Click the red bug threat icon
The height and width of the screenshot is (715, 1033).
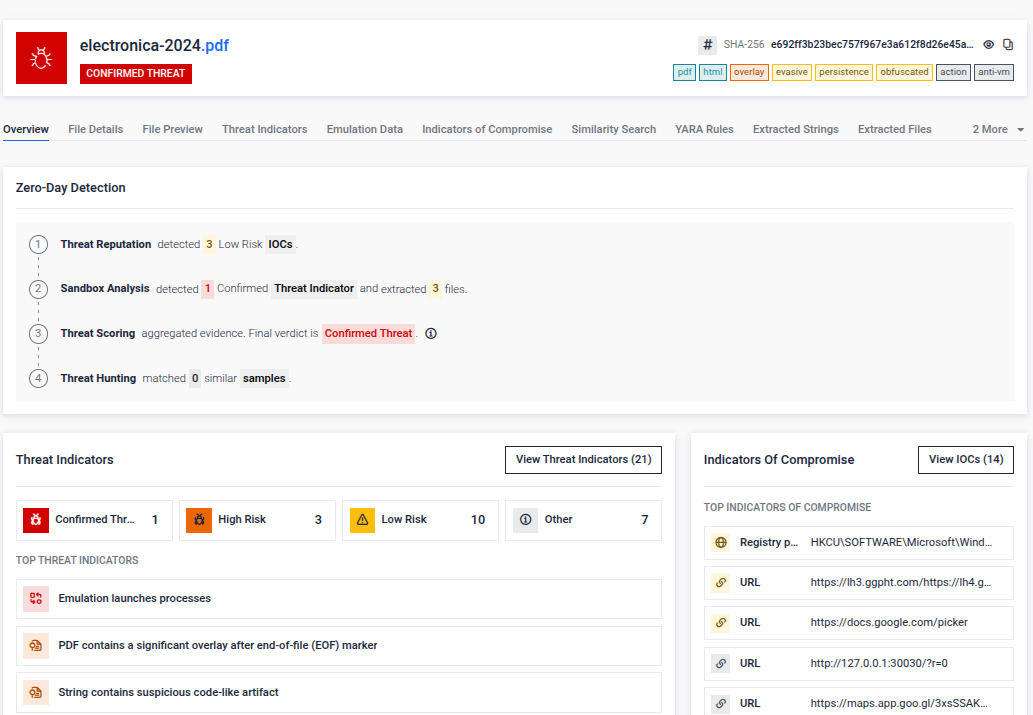point(41,58)
